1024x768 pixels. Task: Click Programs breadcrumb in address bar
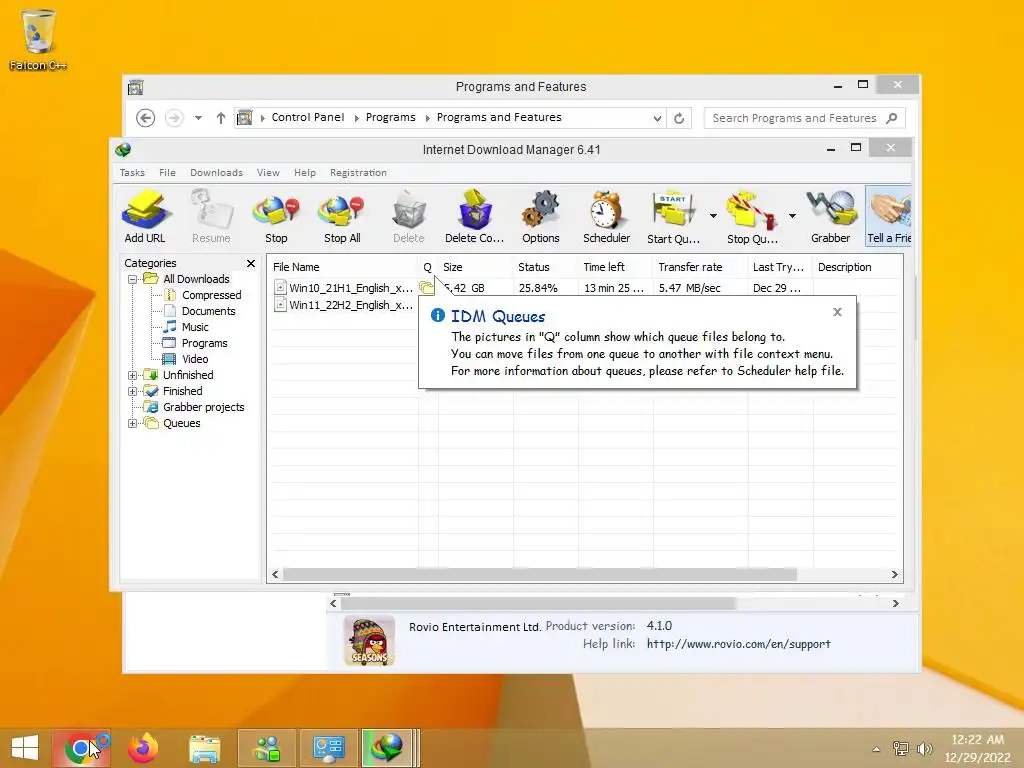click(391, 118)
